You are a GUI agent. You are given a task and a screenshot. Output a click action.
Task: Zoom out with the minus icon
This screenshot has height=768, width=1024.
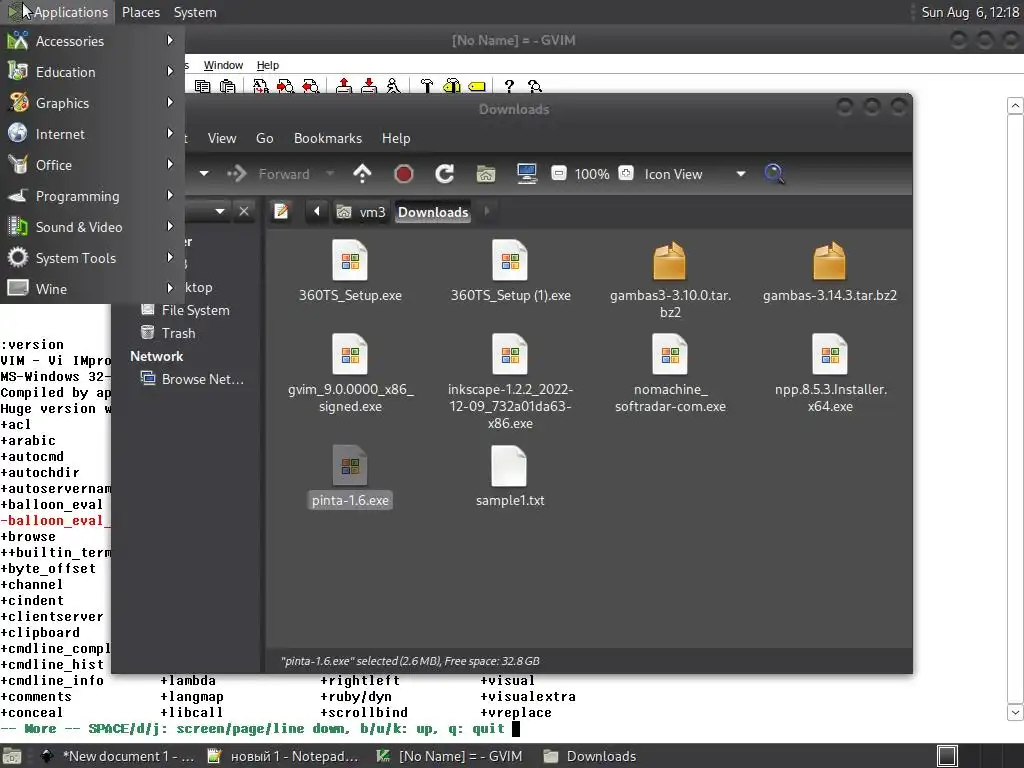point(559,174)
